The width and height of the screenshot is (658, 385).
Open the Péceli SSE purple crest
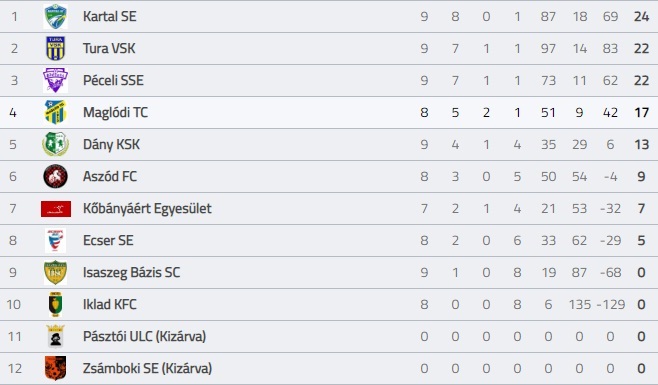(55, 80)
